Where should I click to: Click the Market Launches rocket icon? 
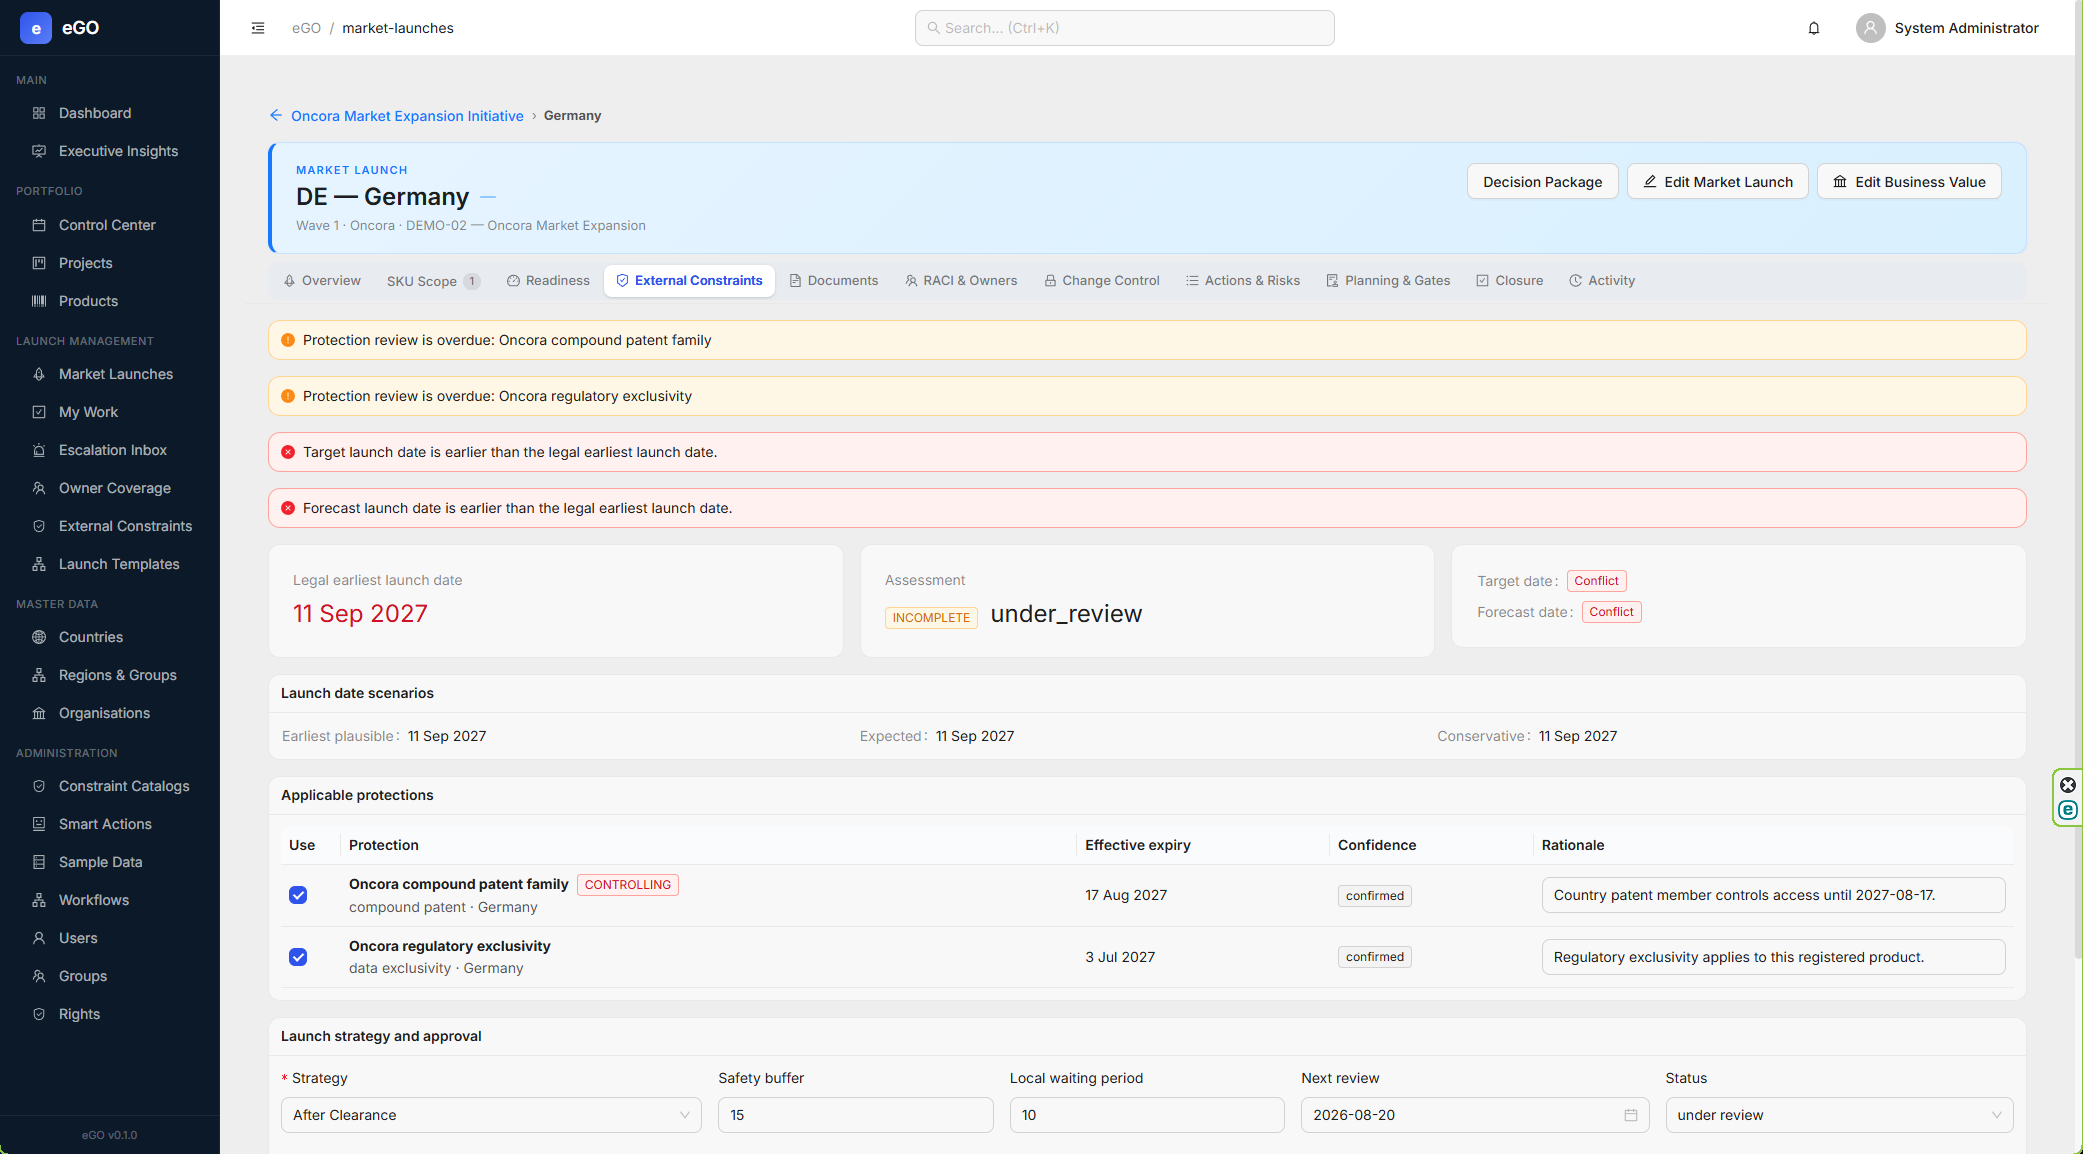coord(39,374)
